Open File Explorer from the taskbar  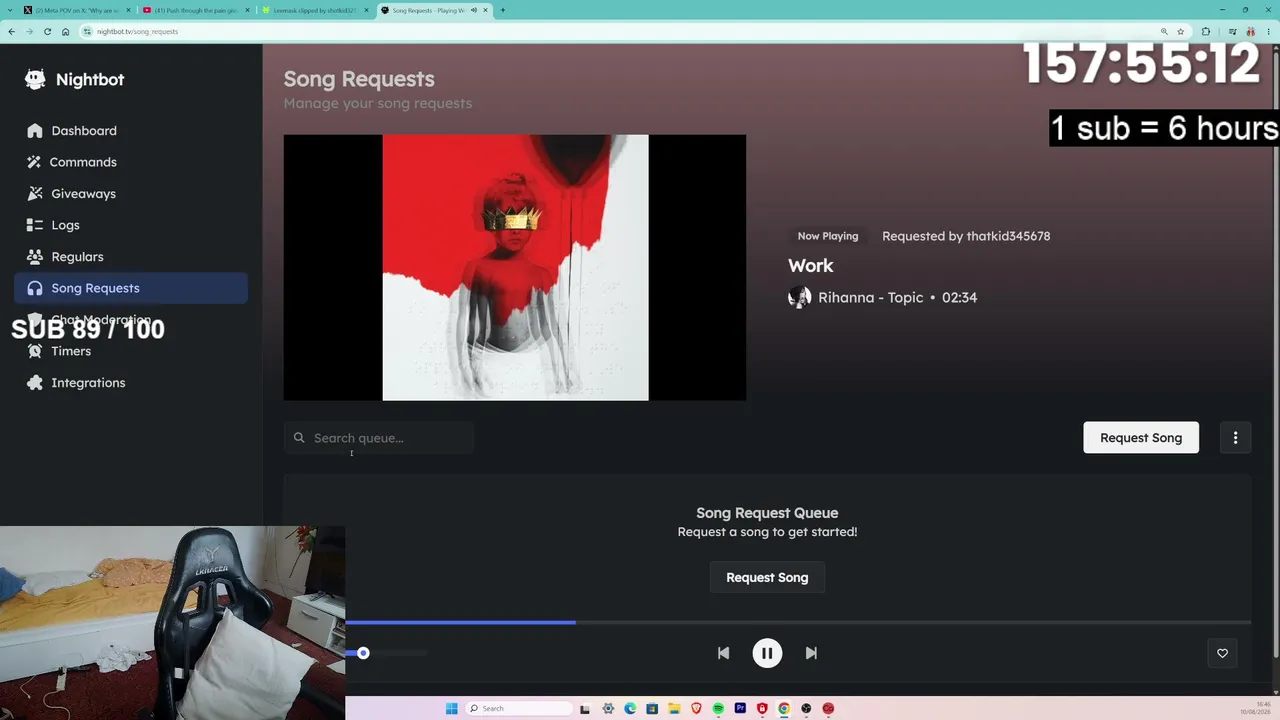[674, 708]
